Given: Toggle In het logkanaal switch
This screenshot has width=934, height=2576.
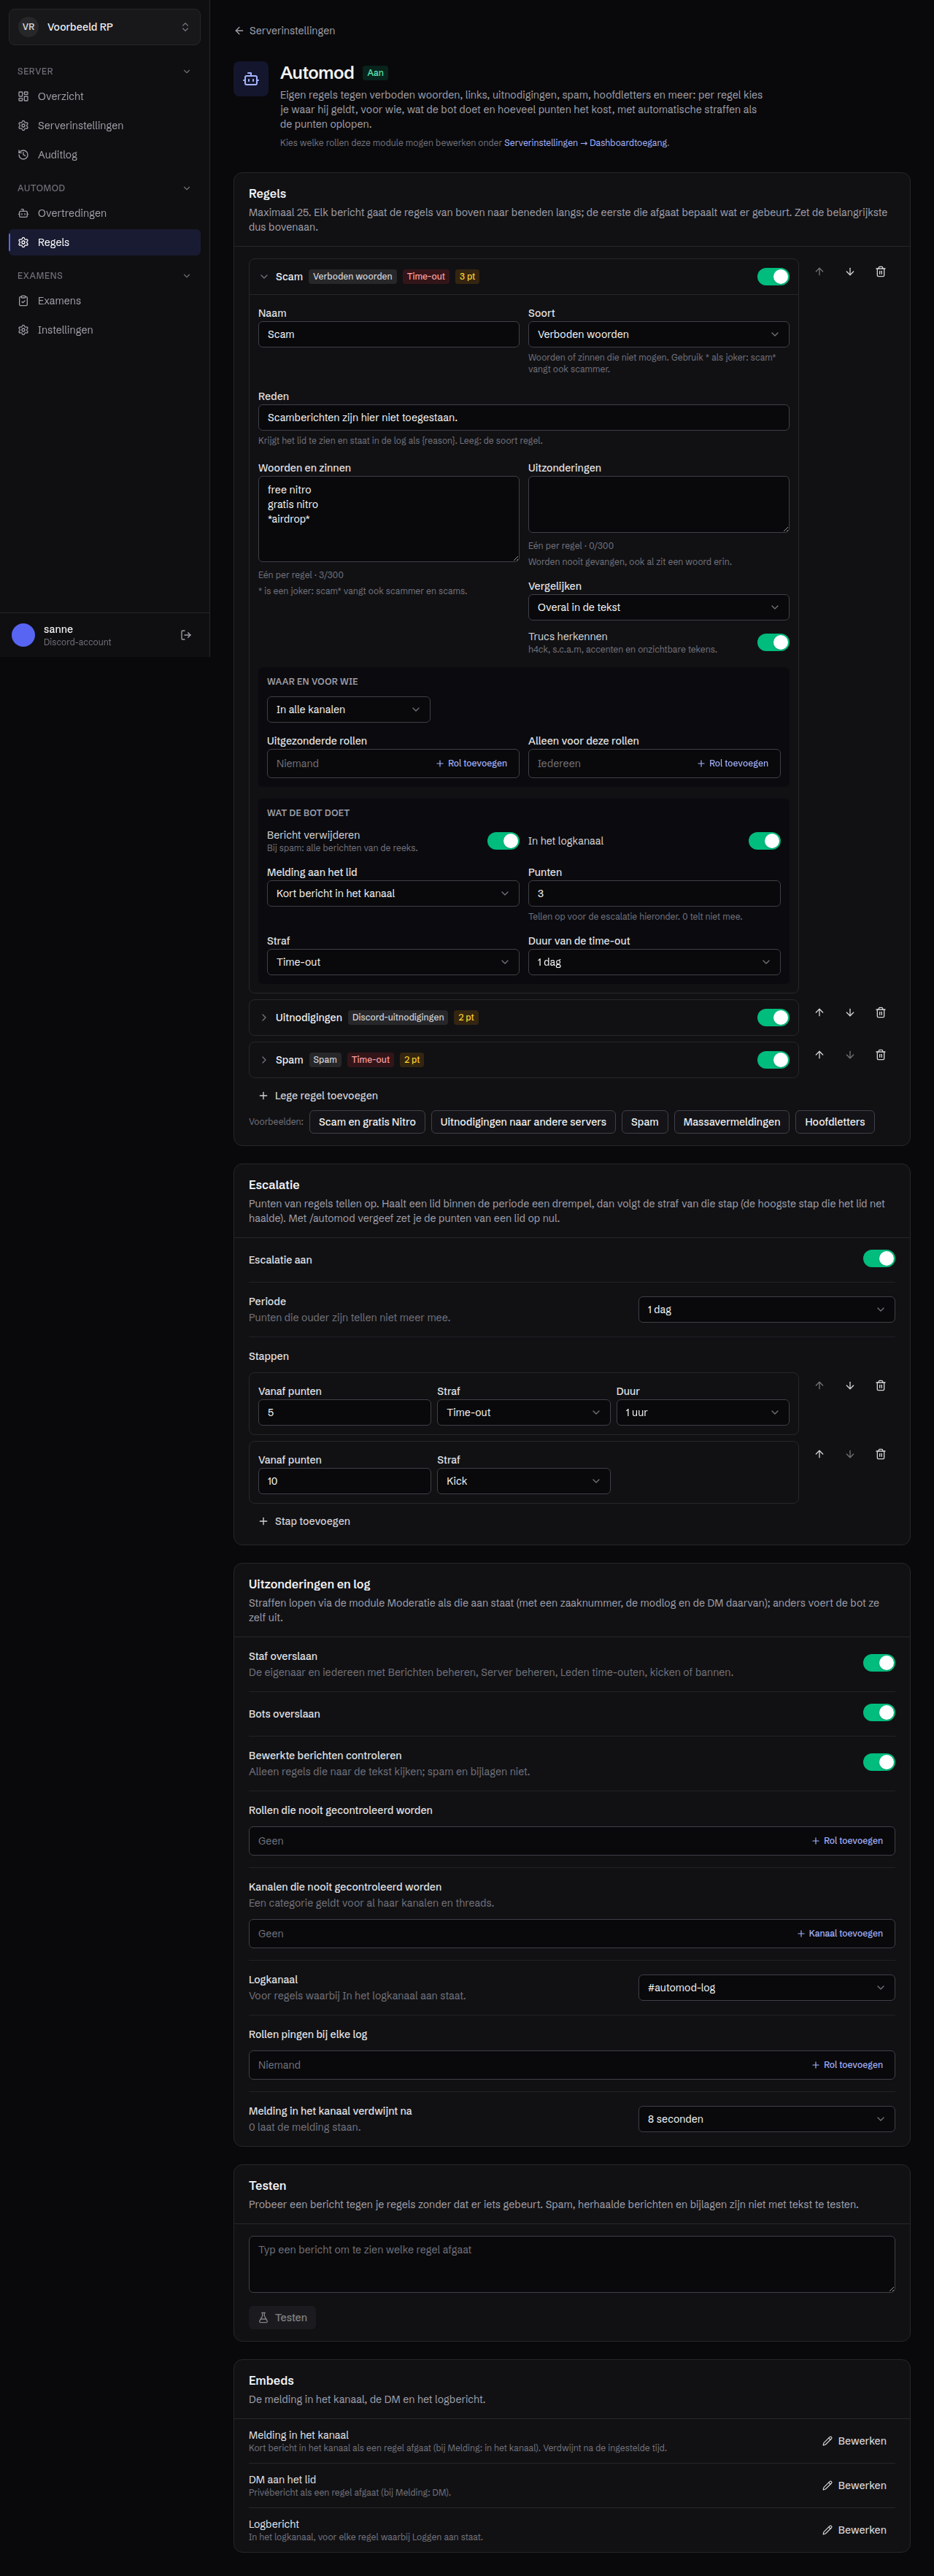Looking at the screenshot, I should (764, 841).
